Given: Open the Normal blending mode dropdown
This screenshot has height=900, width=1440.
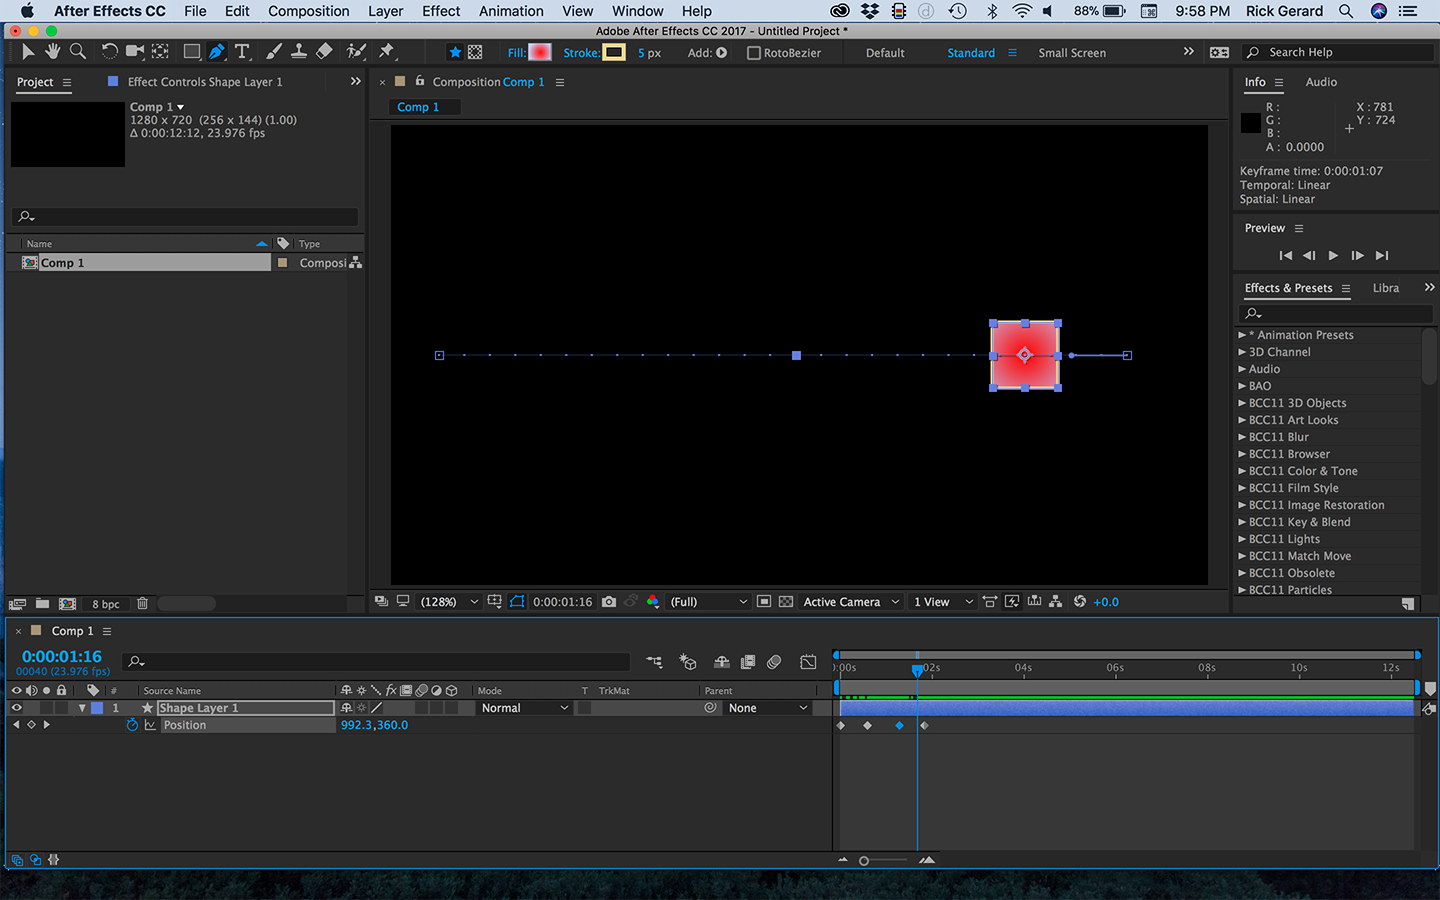Looking at the screenshot, I should click(x=524, y=708).
